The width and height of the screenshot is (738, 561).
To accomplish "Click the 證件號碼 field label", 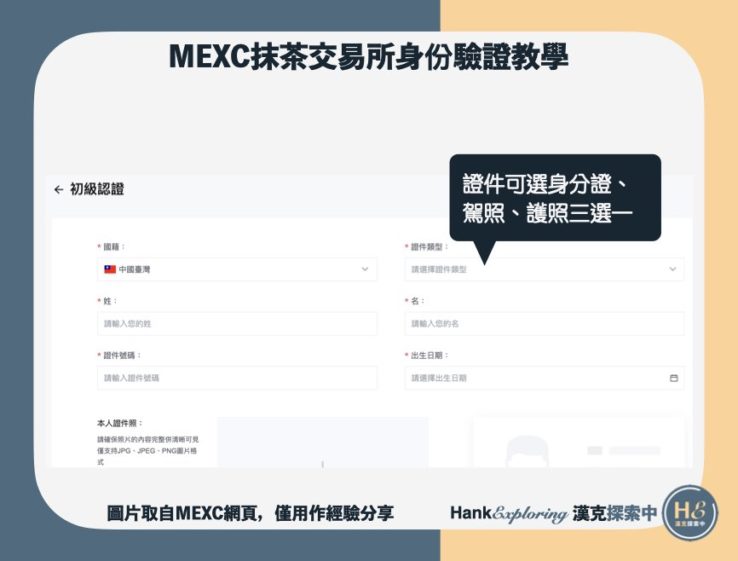I will click(x=120, y=355).
